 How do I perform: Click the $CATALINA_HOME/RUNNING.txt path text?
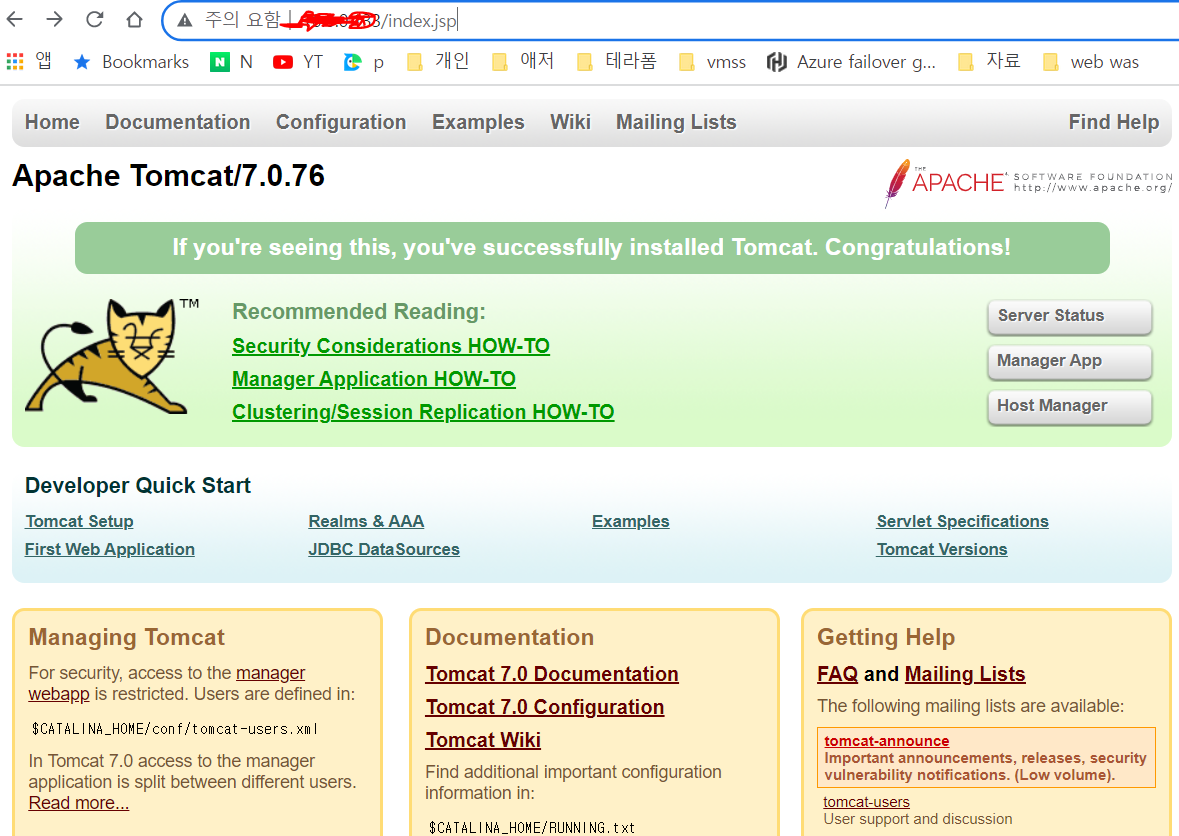[532, 827]
